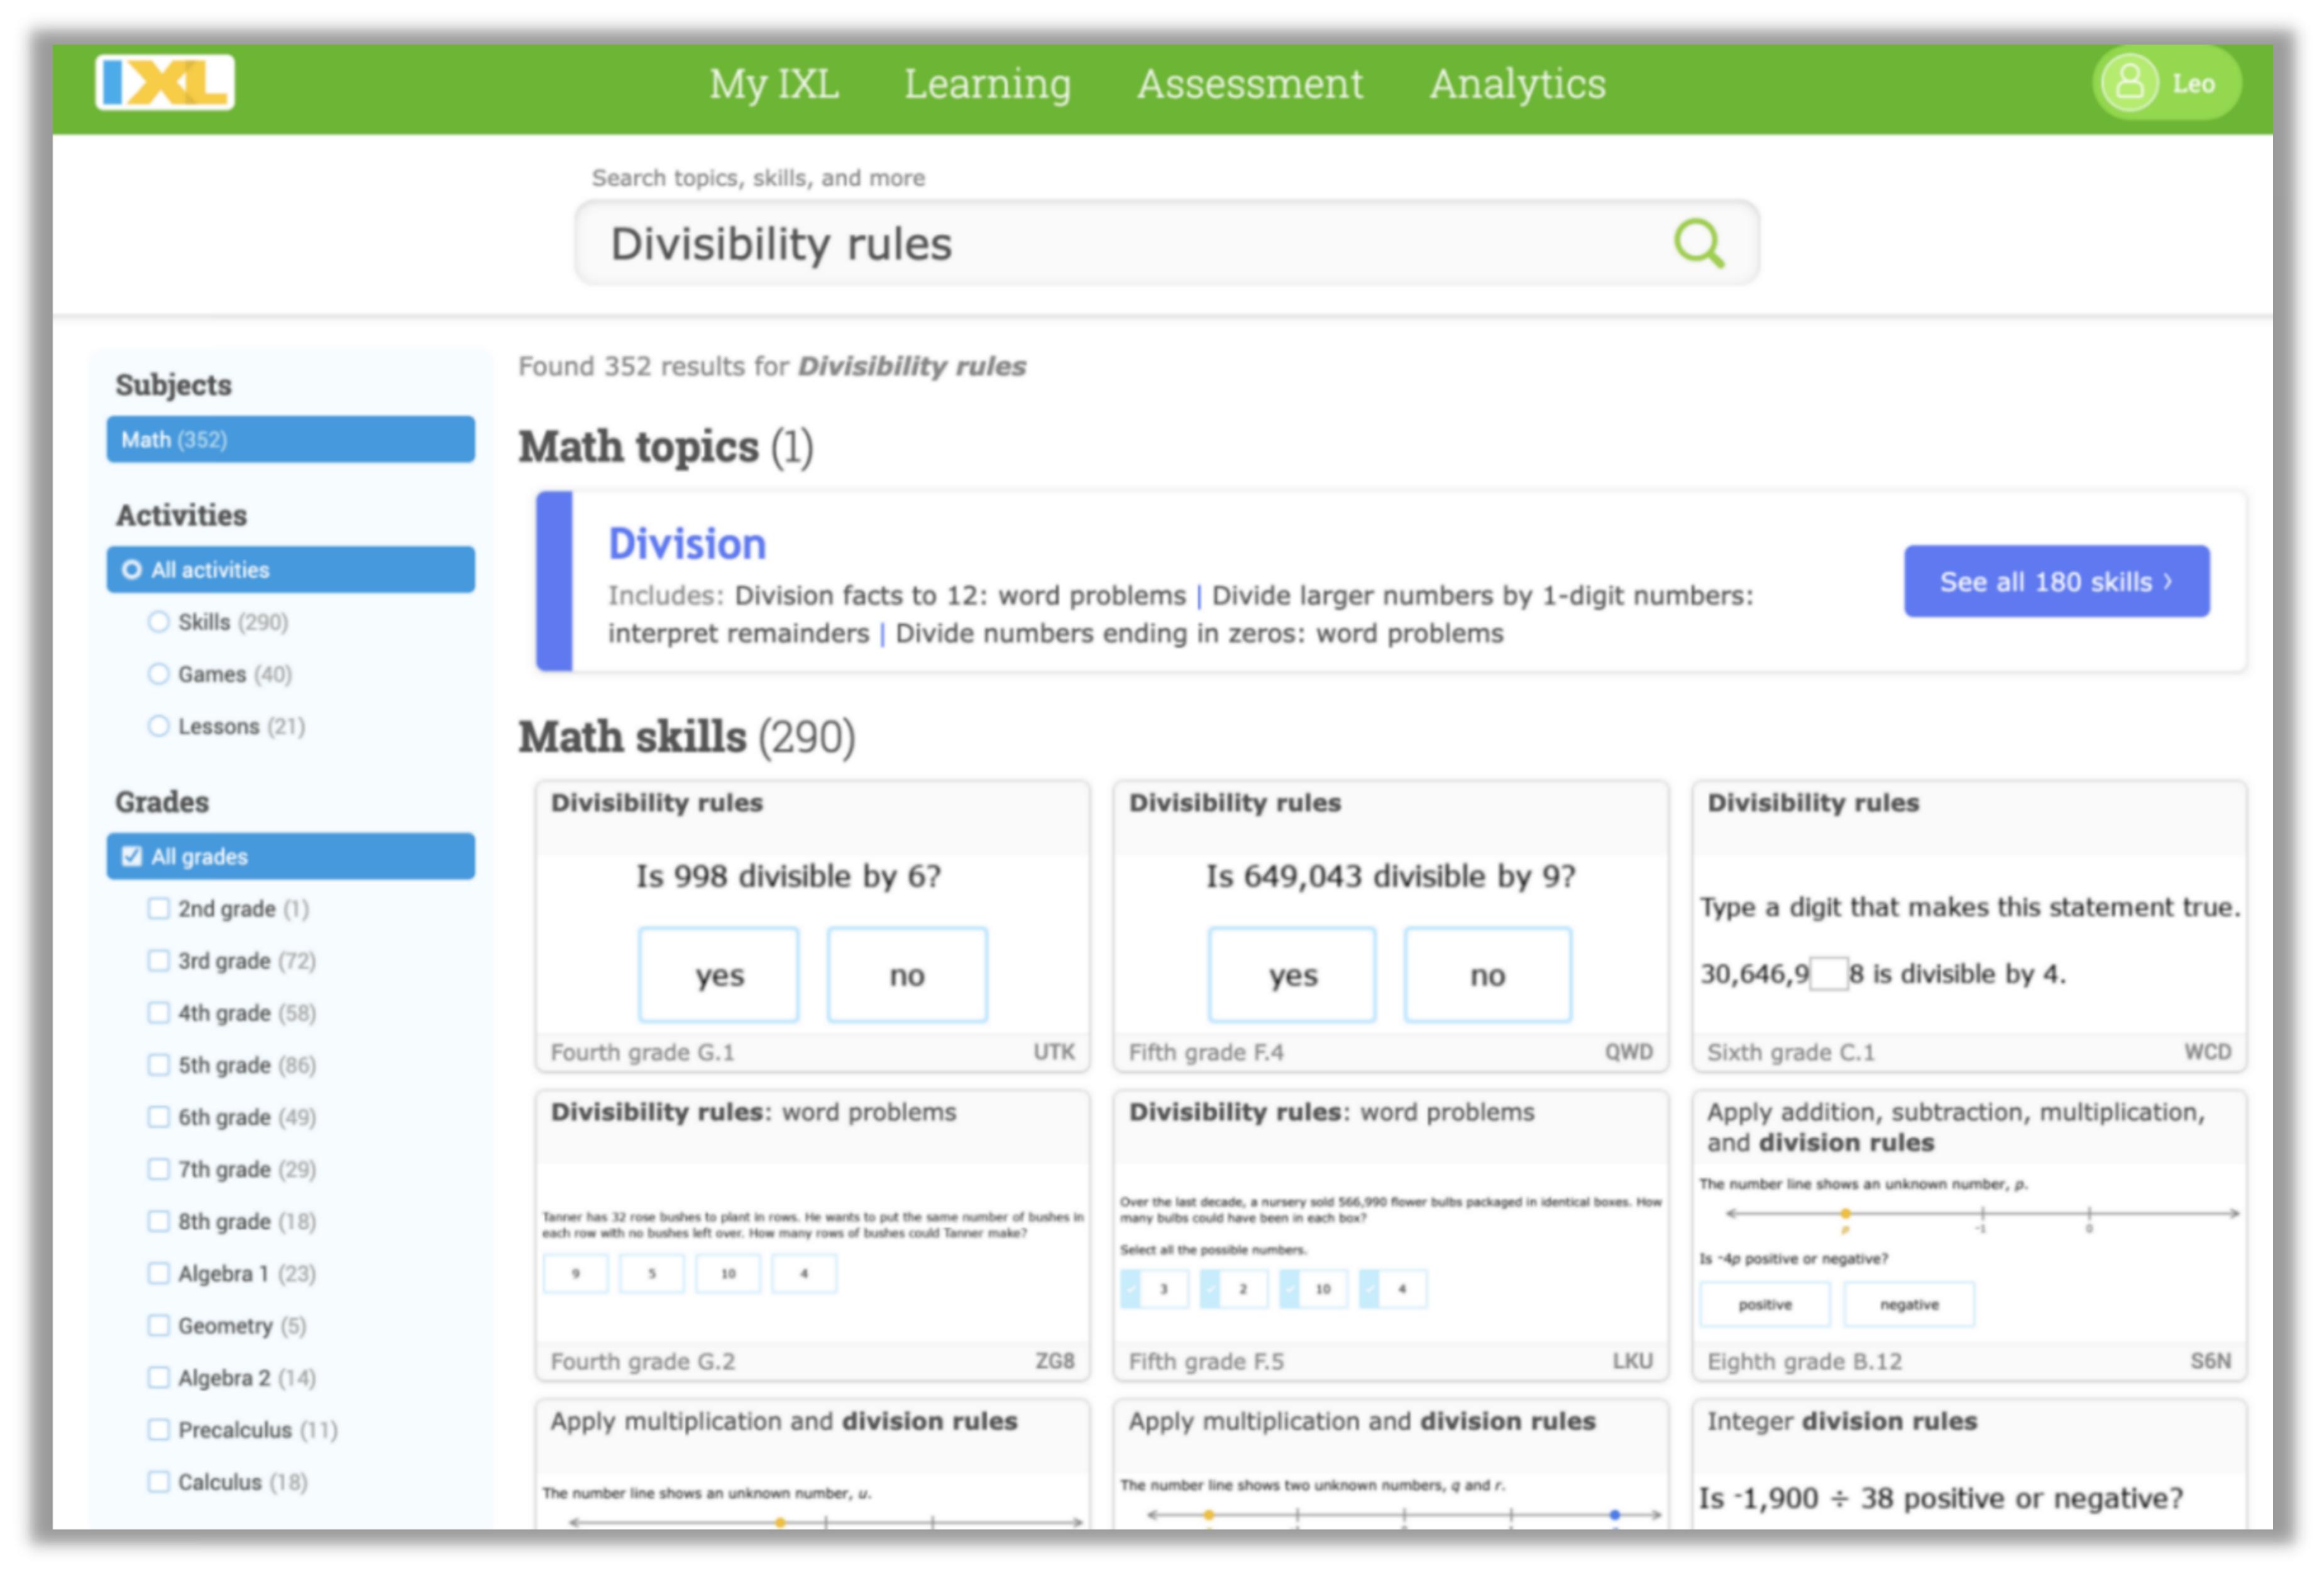Viewport: 2324px width, 1574px height.
Task: Click the green search magnifier icon
Action: 1698,243
